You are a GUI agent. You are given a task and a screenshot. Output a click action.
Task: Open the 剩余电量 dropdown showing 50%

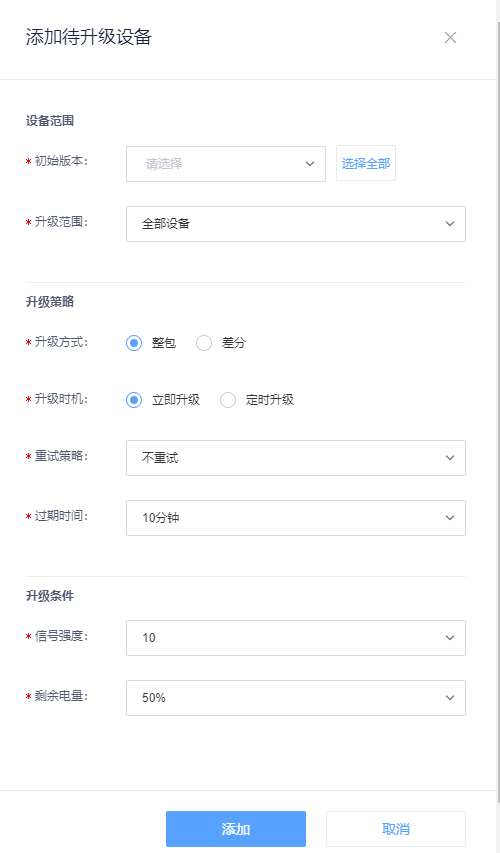(296, 697)
